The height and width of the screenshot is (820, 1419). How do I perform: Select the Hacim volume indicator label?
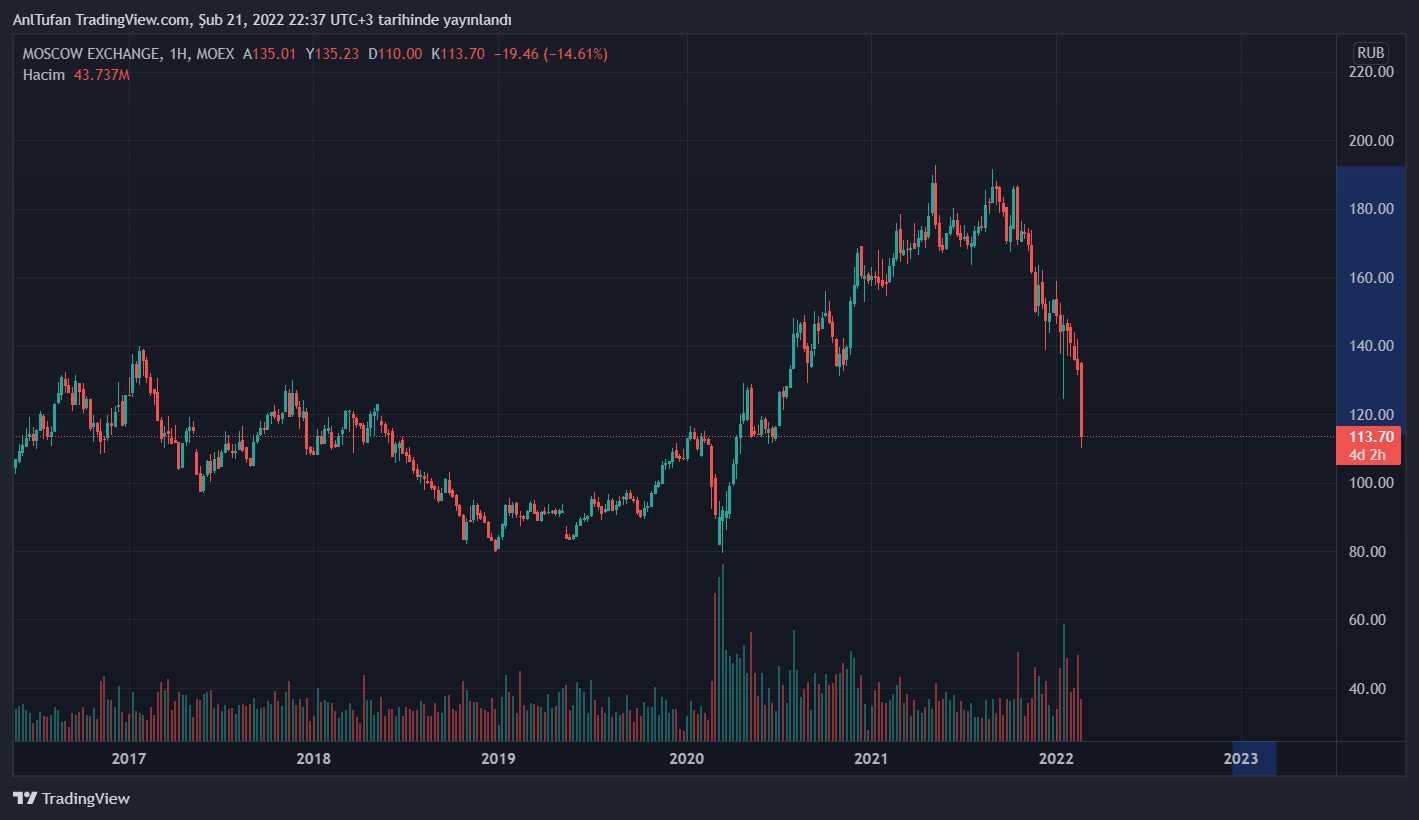44,75
